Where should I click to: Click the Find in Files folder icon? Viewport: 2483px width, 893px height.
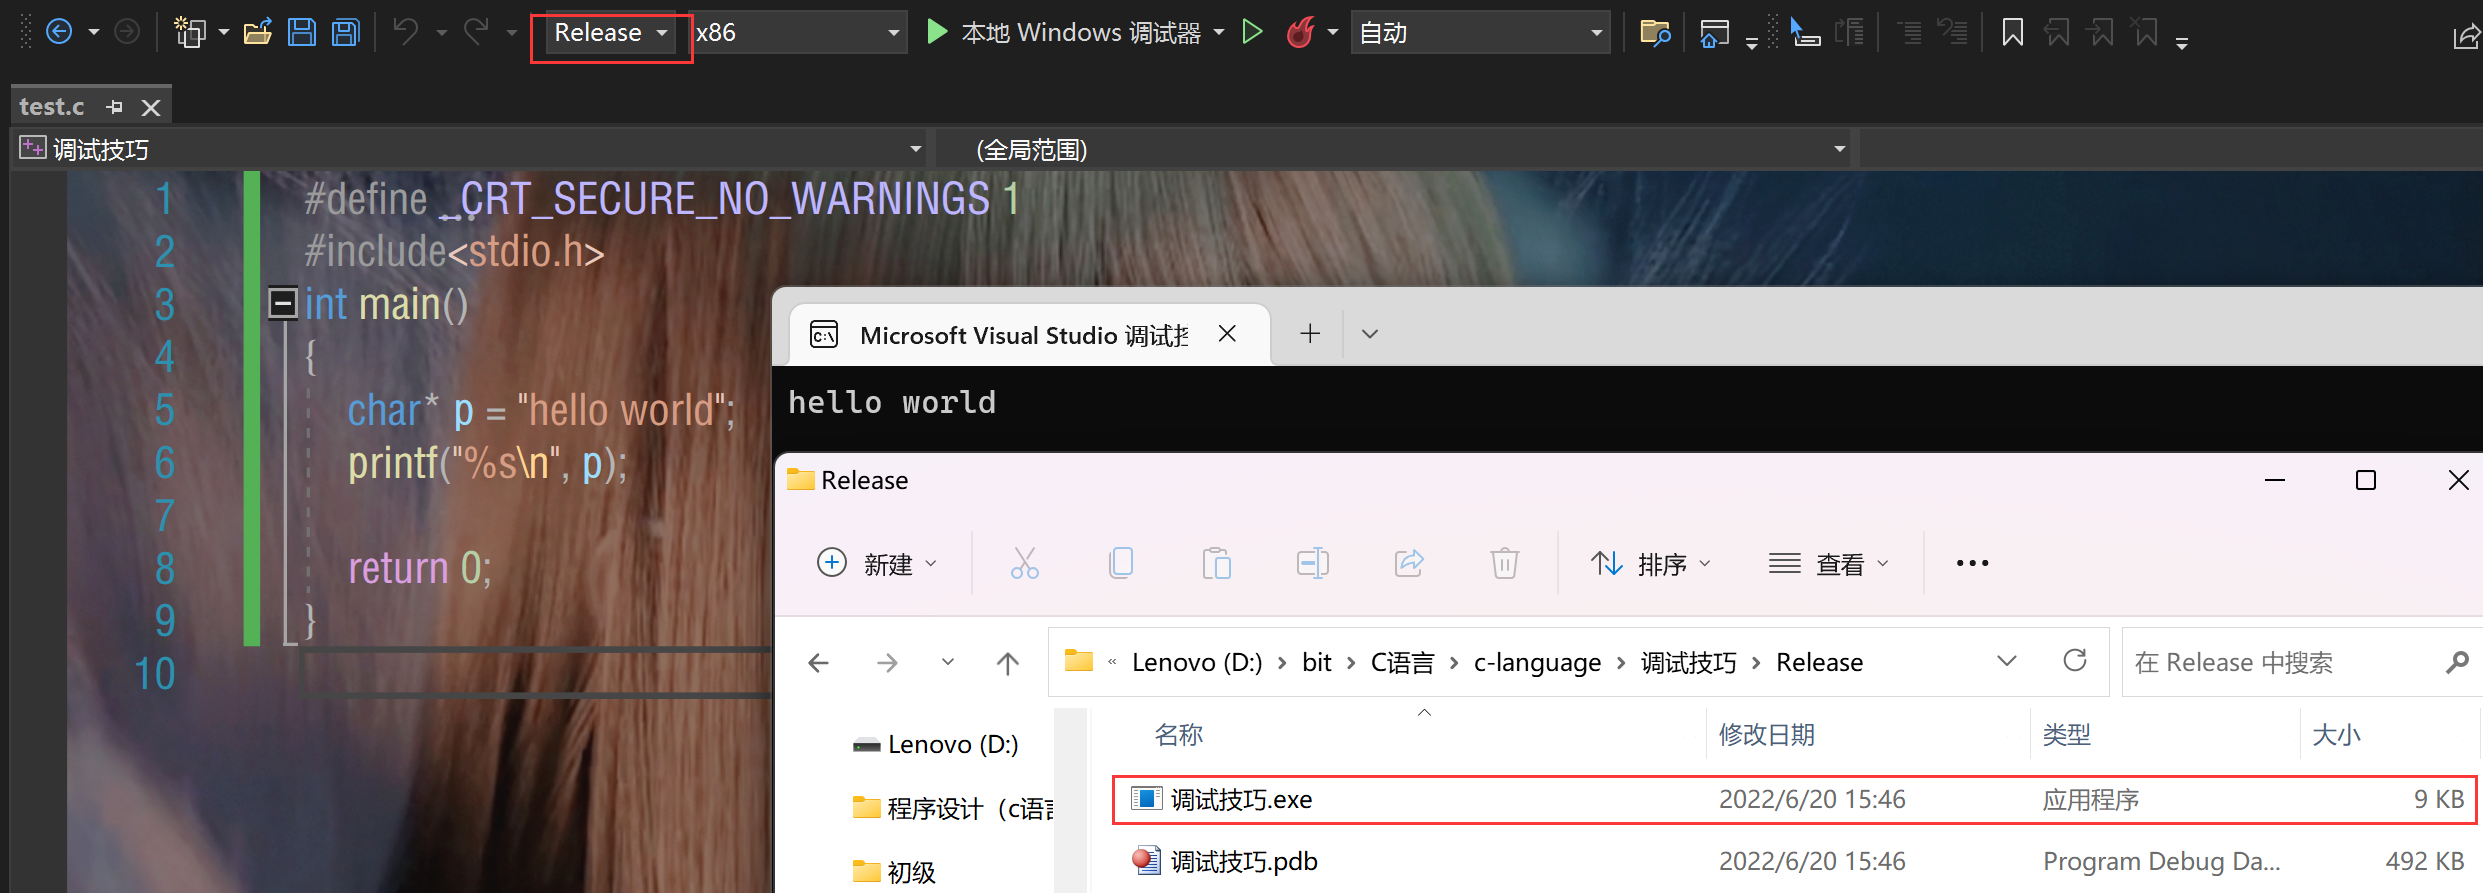point(1655,33)
